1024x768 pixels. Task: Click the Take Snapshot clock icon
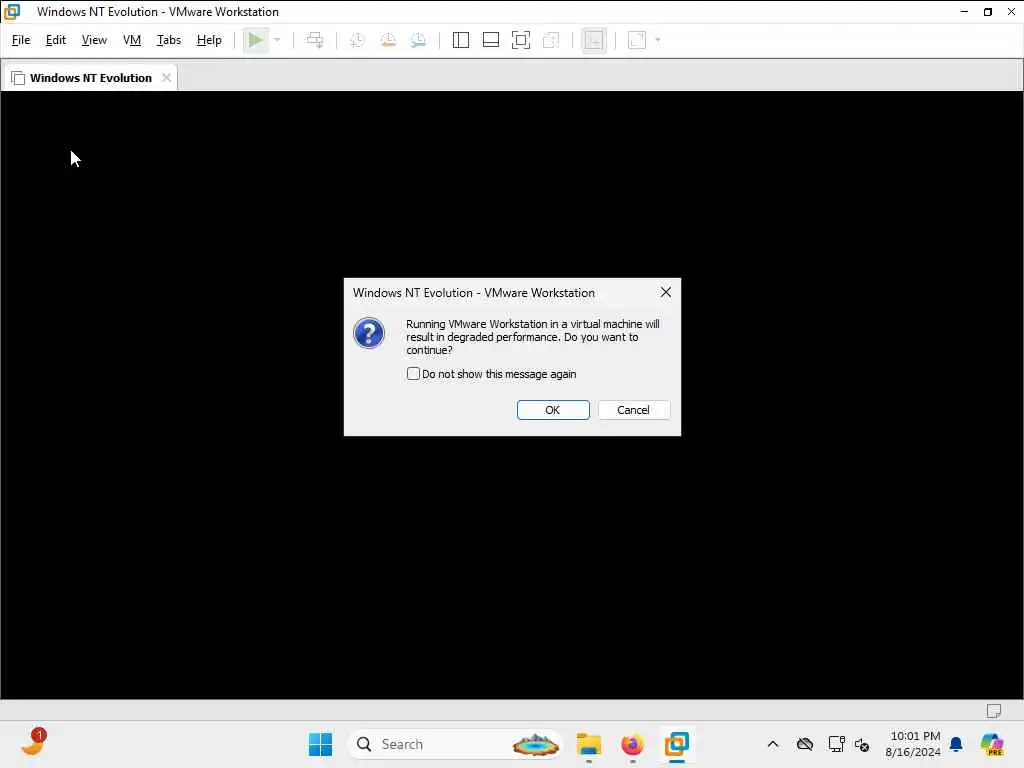pos(357,40)
